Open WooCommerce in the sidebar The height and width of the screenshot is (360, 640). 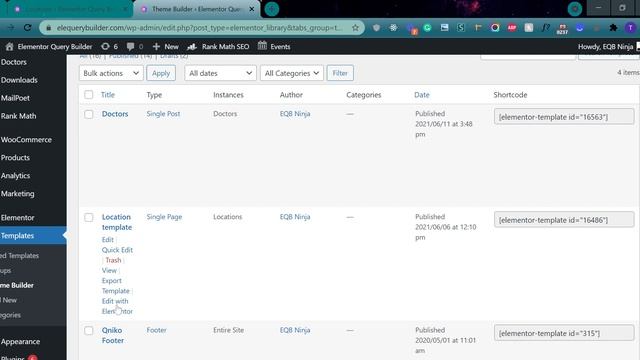[27, 140]
